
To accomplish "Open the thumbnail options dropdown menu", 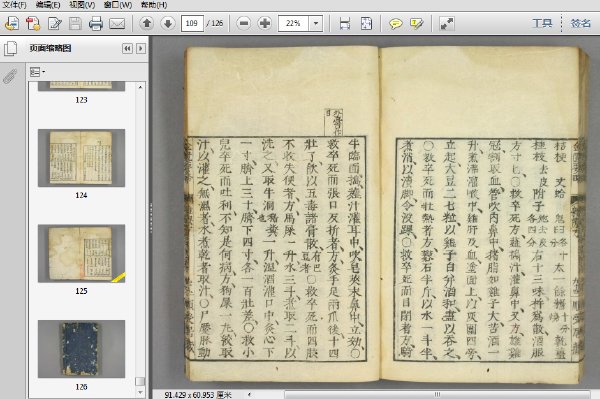I will [38, 72].
